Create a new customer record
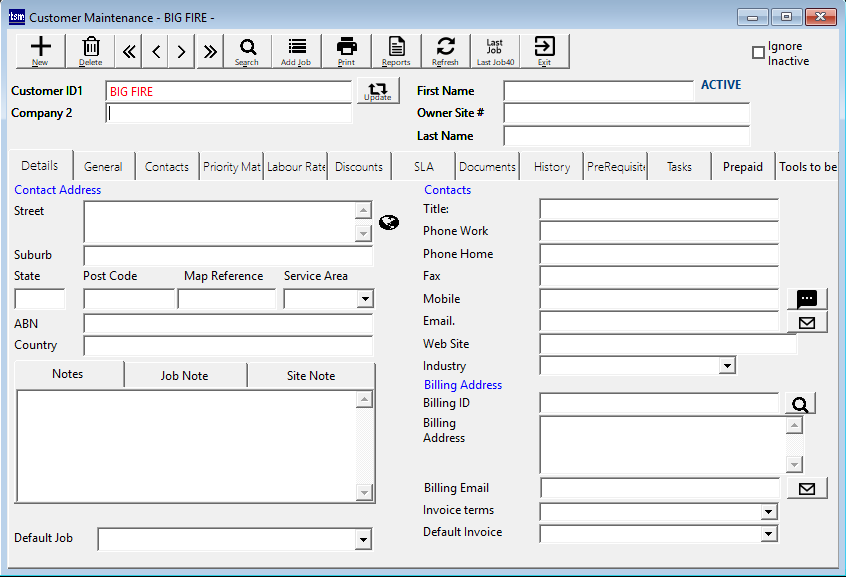The image size is (846, 577). pos(39,50)
